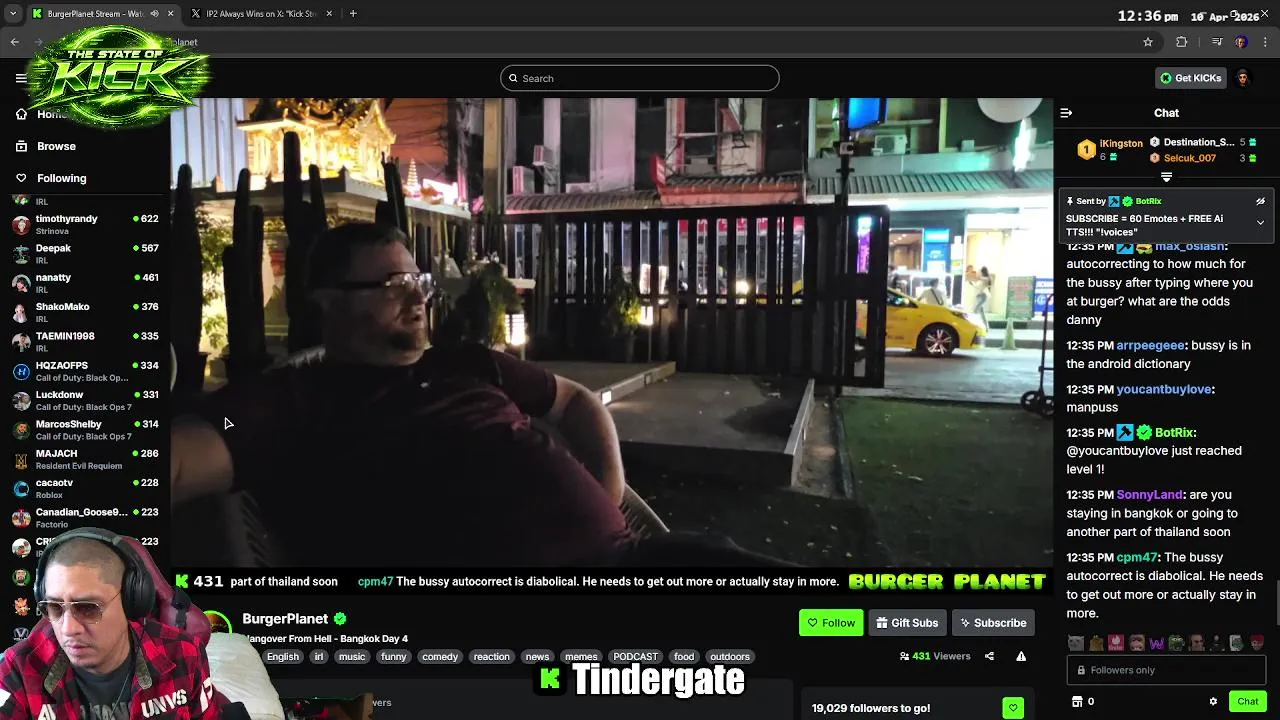Select nanatty in followed channels

(85, 282)
